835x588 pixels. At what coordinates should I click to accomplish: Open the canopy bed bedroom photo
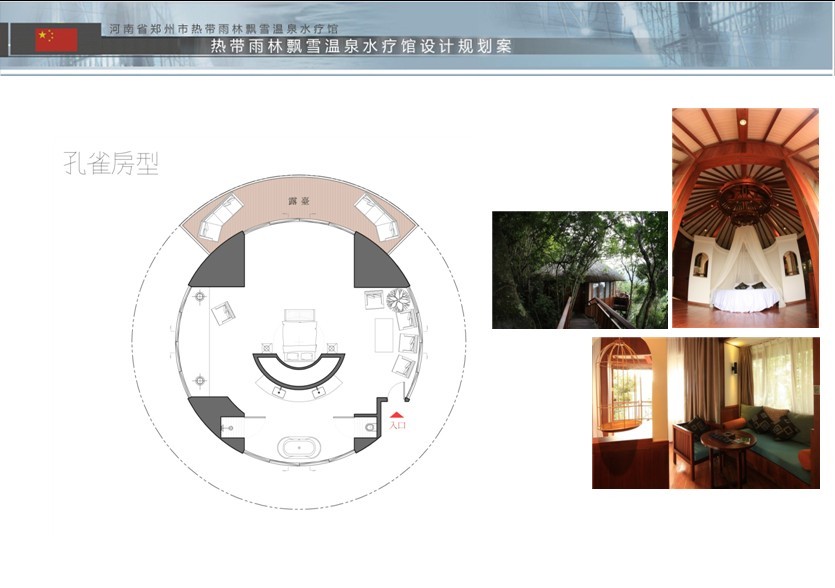(x=745, y=218)
